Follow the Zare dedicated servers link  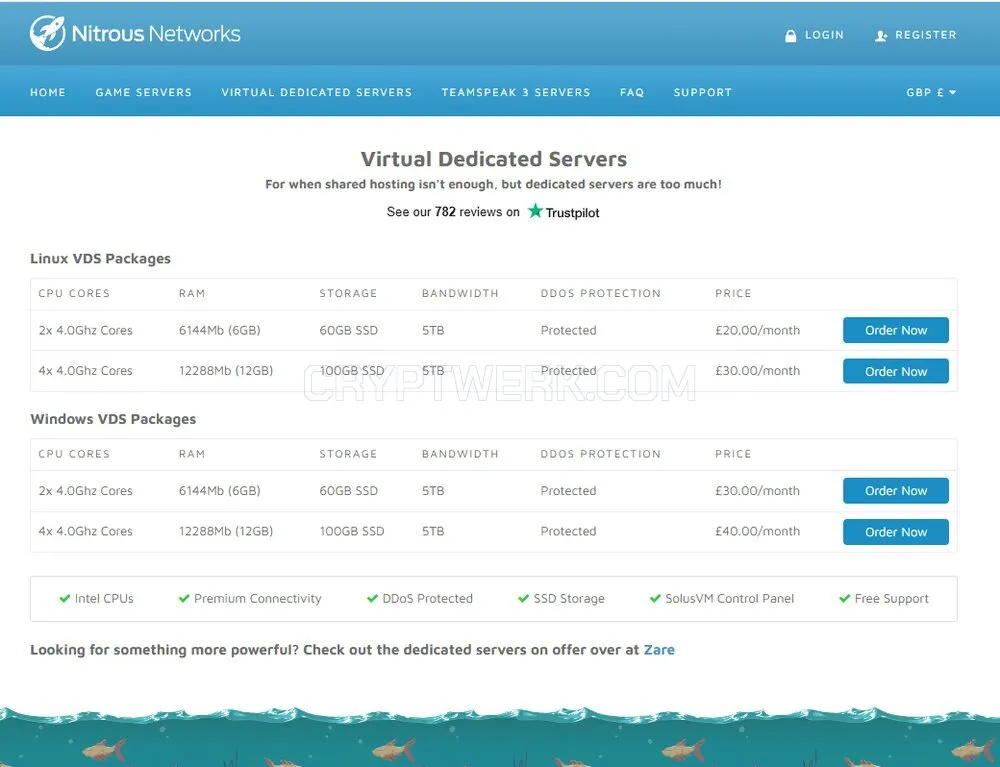pos(659,650)
